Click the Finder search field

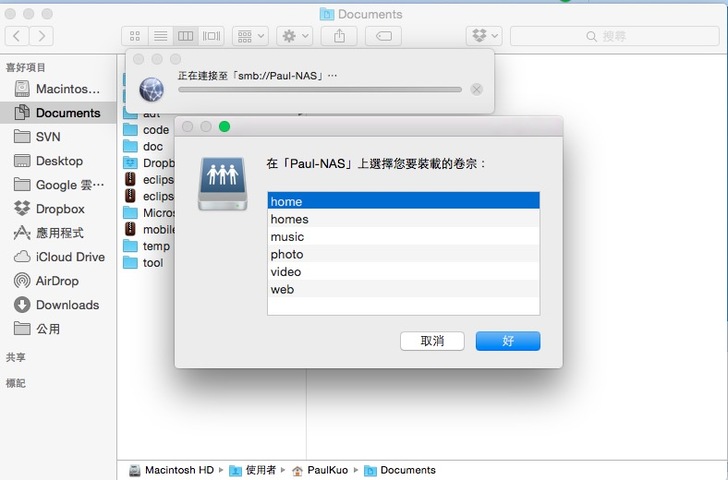[615, 36]
